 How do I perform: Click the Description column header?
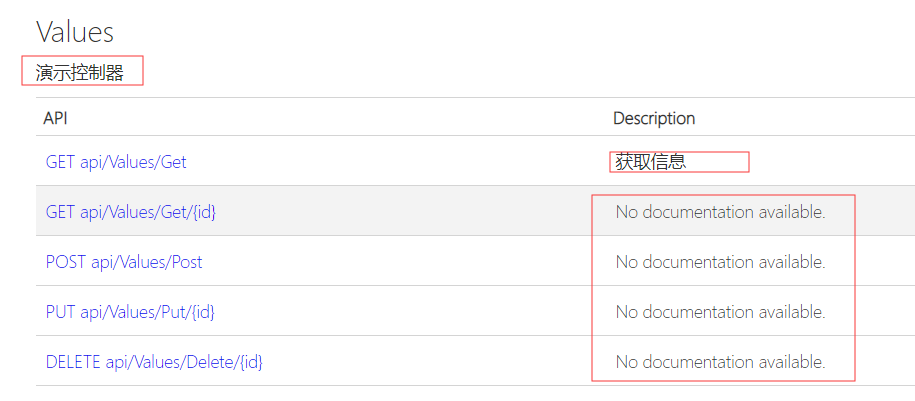(x=654, y=118)
